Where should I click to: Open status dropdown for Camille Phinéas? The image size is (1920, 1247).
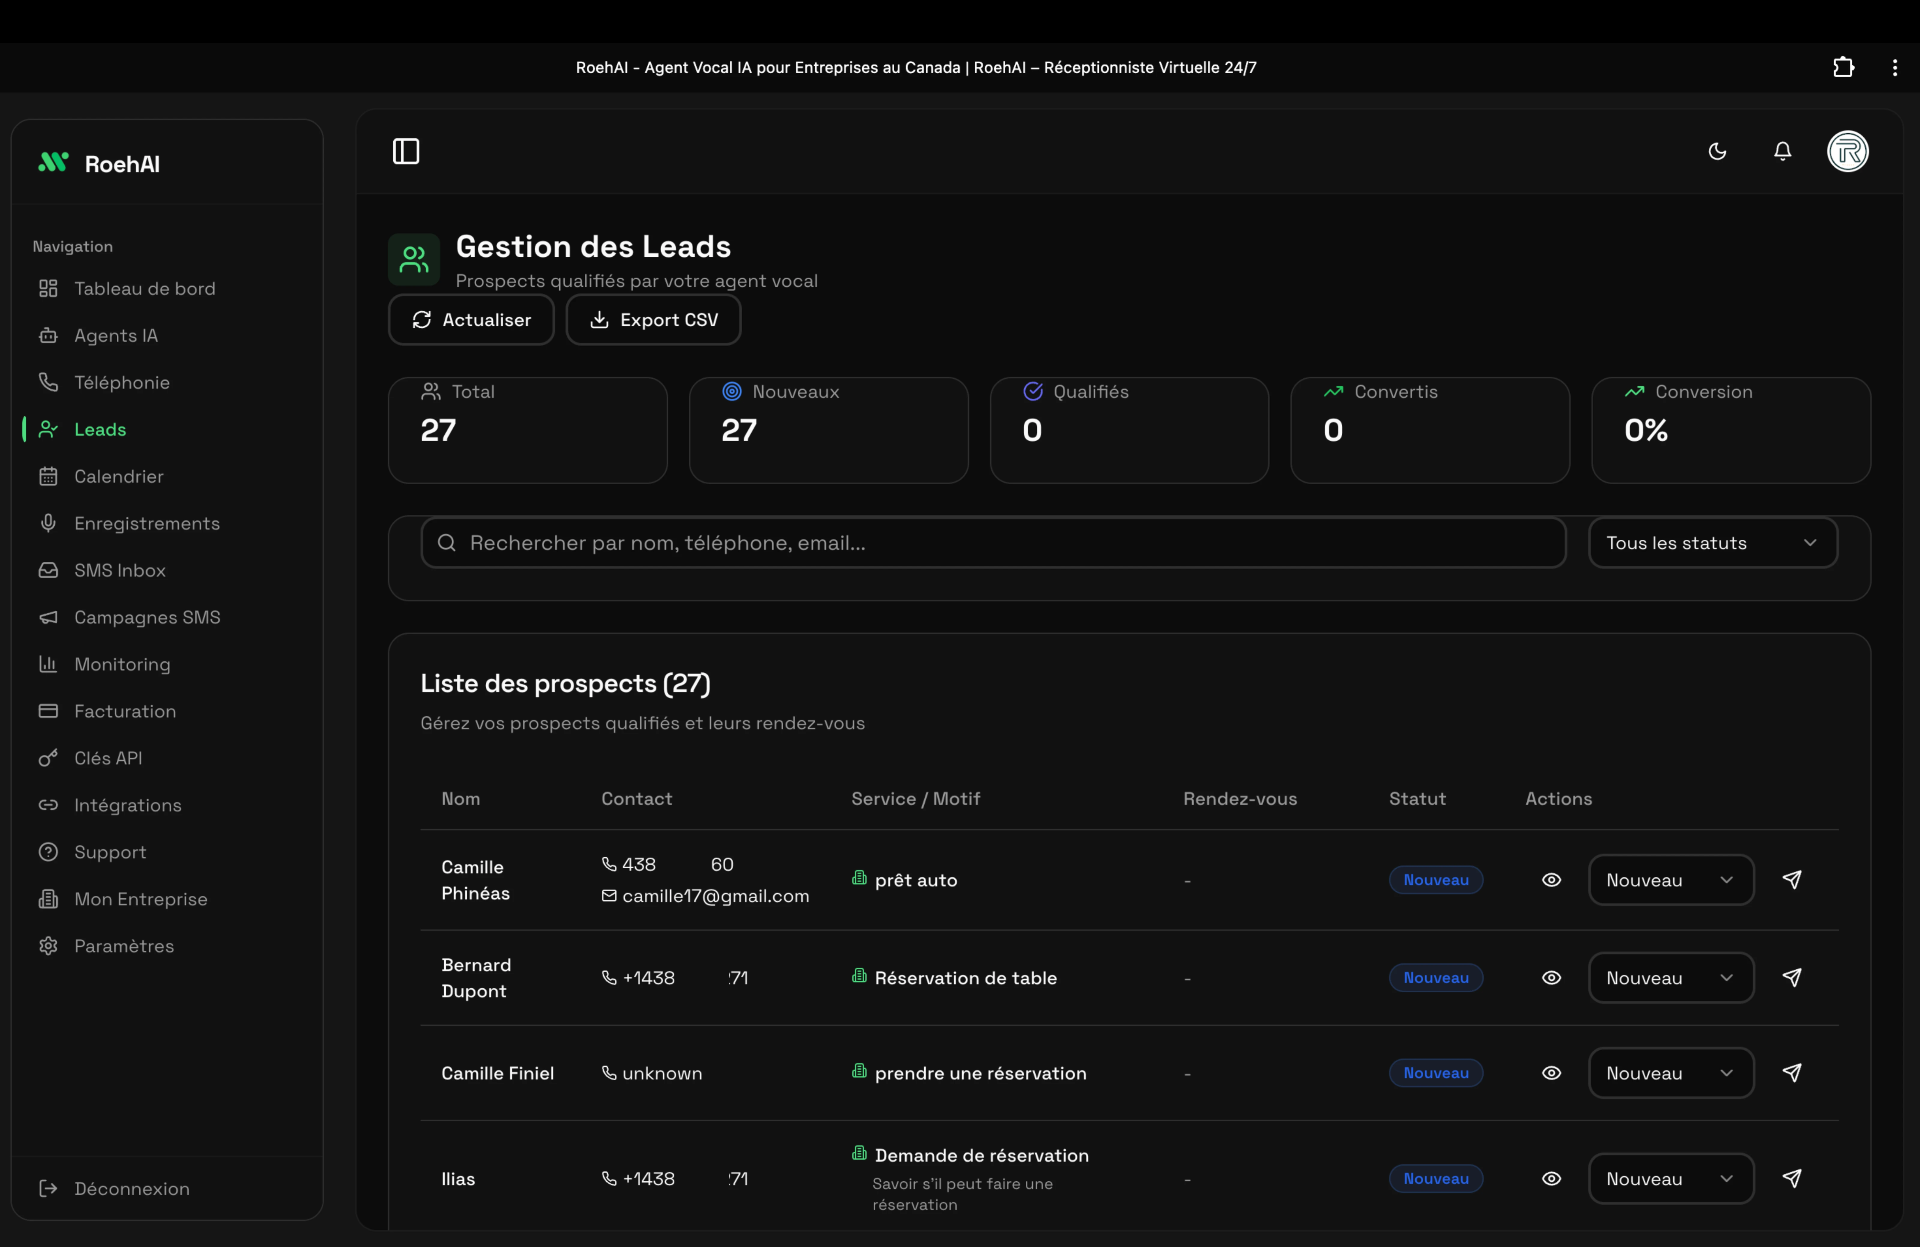[1671, 880]
